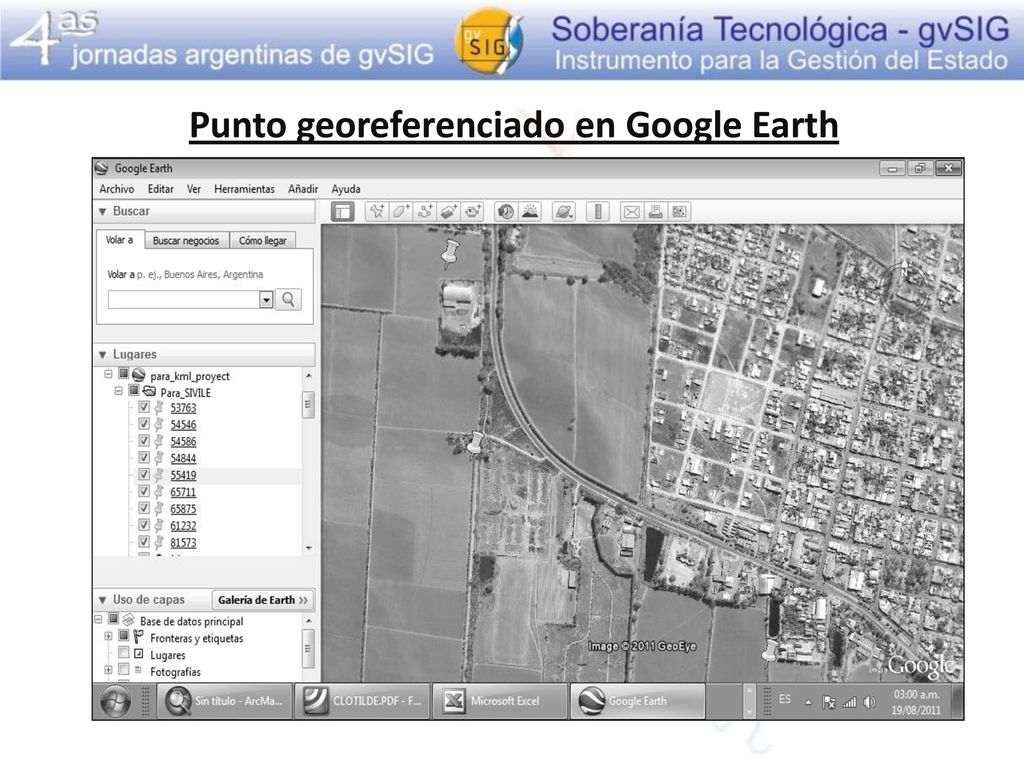The height and width of the screenshot is (768, 1024).
Task: Click the Lugares panel vertical scrollbar thumb
Action: click(x=308, y=404)
